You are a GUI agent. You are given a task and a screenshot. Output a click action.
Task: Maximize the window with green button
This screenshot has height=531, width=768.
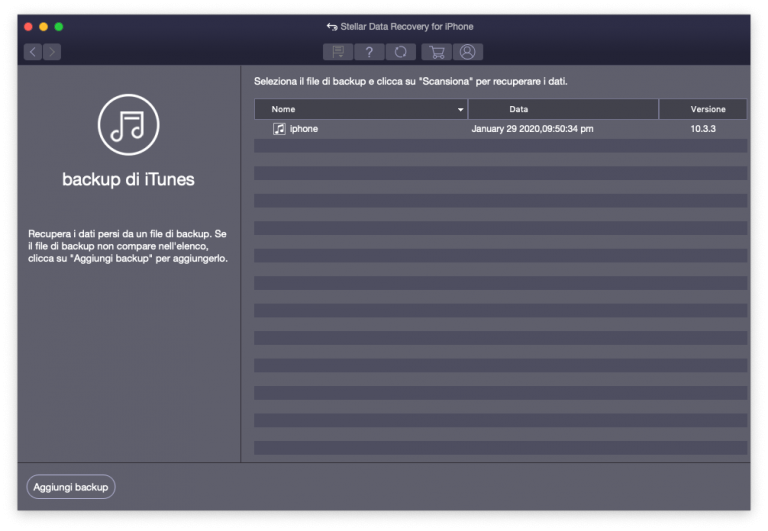[59, 26]
